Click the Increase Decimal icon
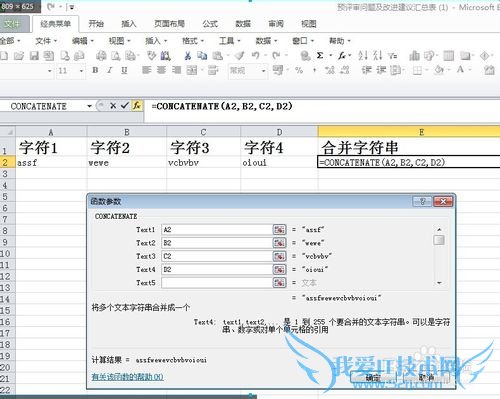 click(x=329, y=70)
